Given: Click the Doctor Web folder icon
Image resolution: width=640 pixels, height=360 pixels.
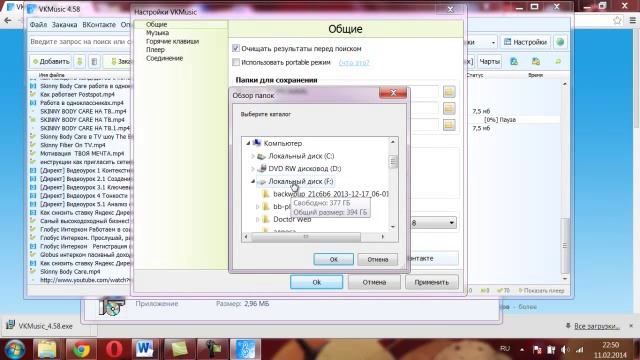Looking at the screenshot, I should click(266, 219).
